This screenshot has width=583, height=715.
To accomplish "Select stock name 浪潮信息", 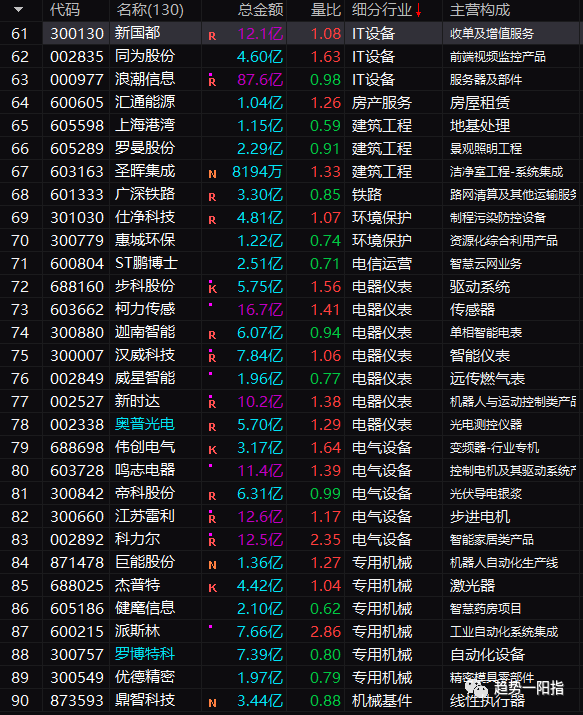I will (145, 79).
